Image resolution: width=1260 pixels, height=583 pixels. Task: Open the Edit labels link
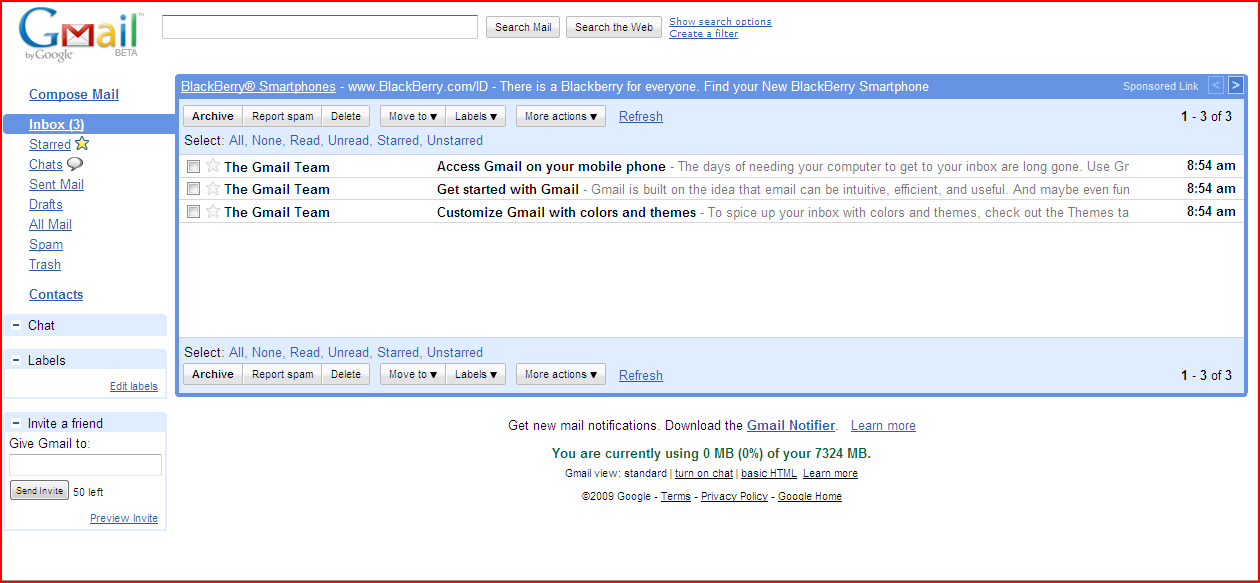[134, 387]
